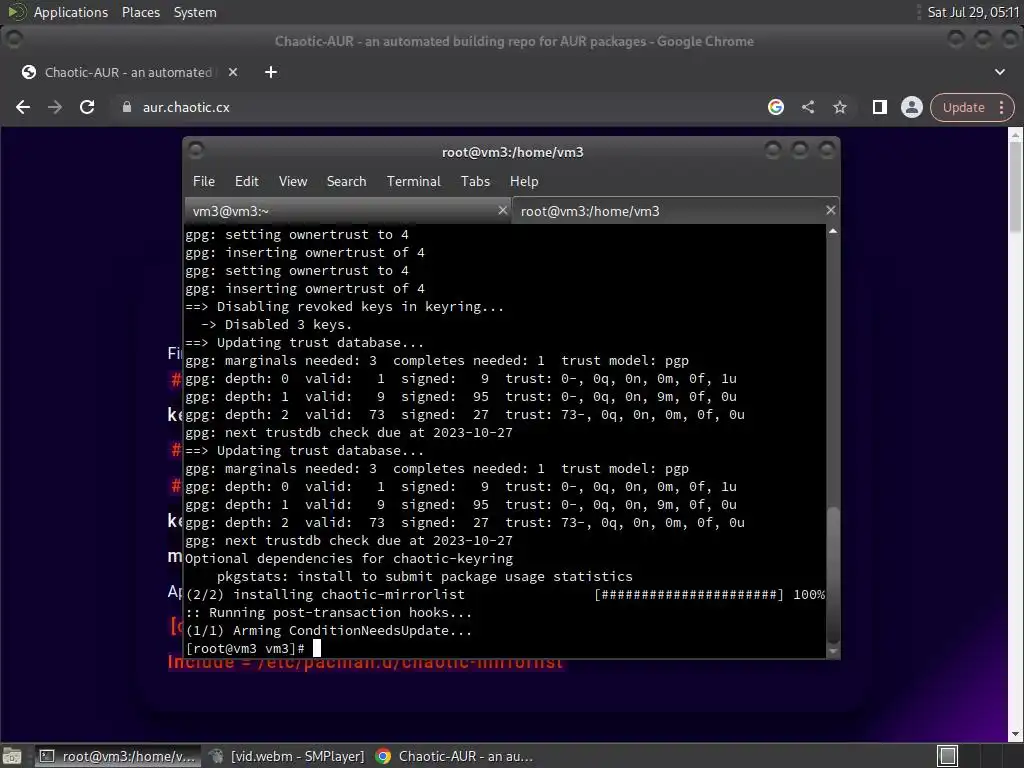Close the Chaotic-AUR browser tab
Viewport: 1024px width, 768px height.
233,72
